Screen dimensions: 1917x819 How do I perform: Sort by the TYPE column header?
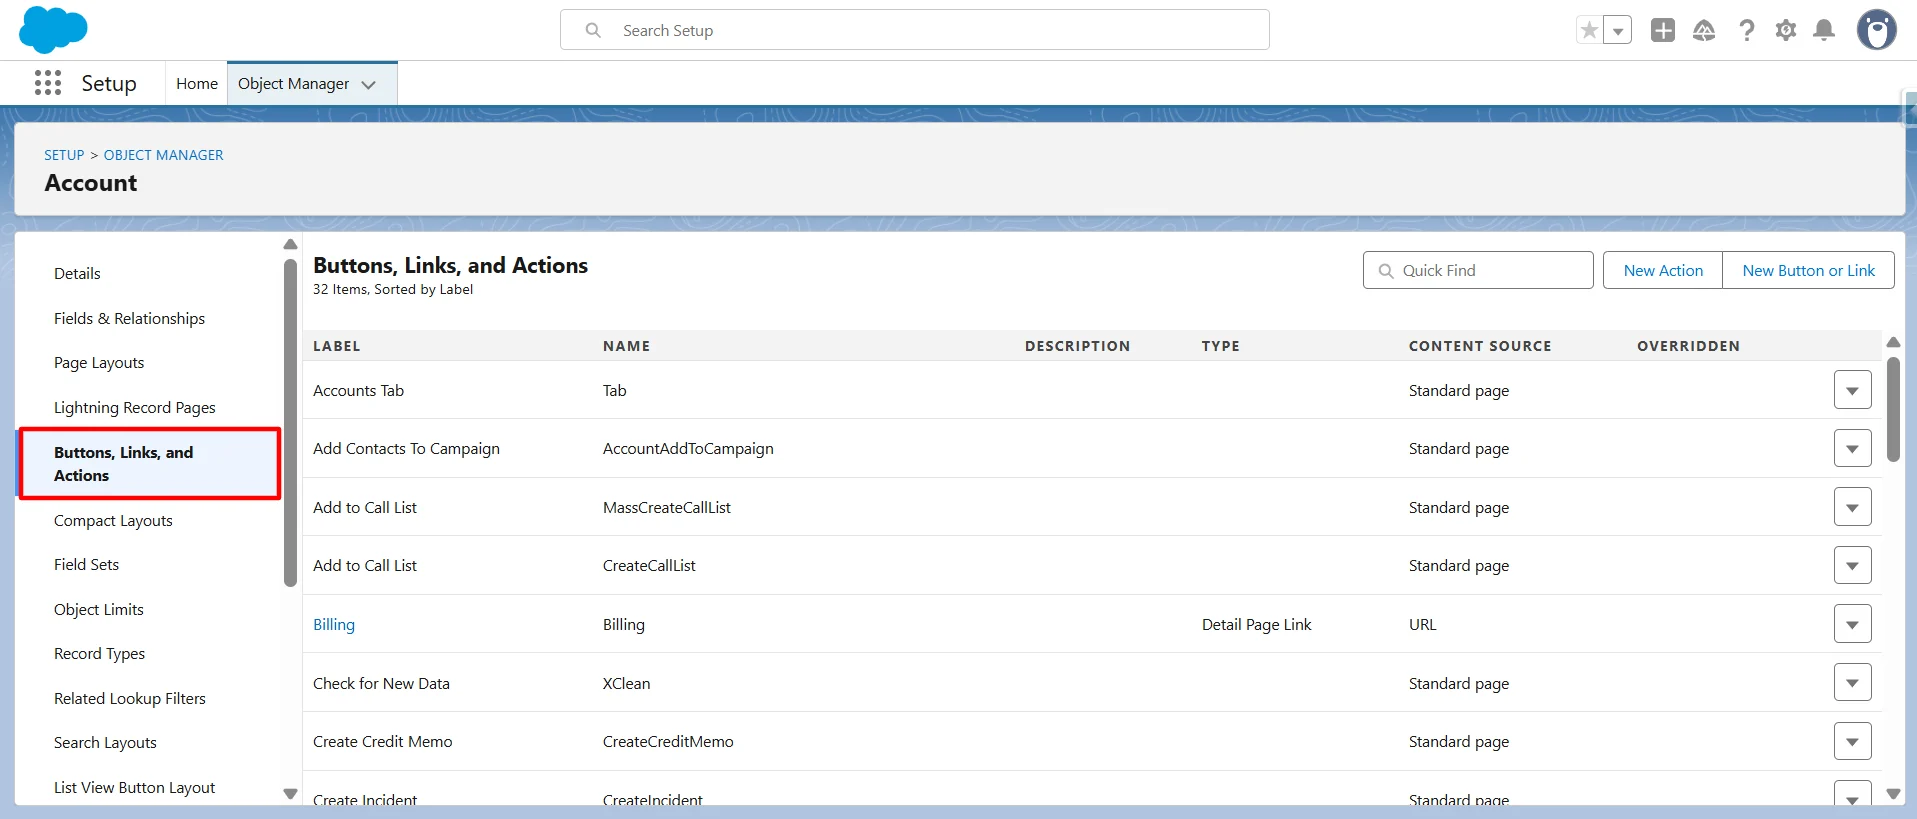point(1220,346)
